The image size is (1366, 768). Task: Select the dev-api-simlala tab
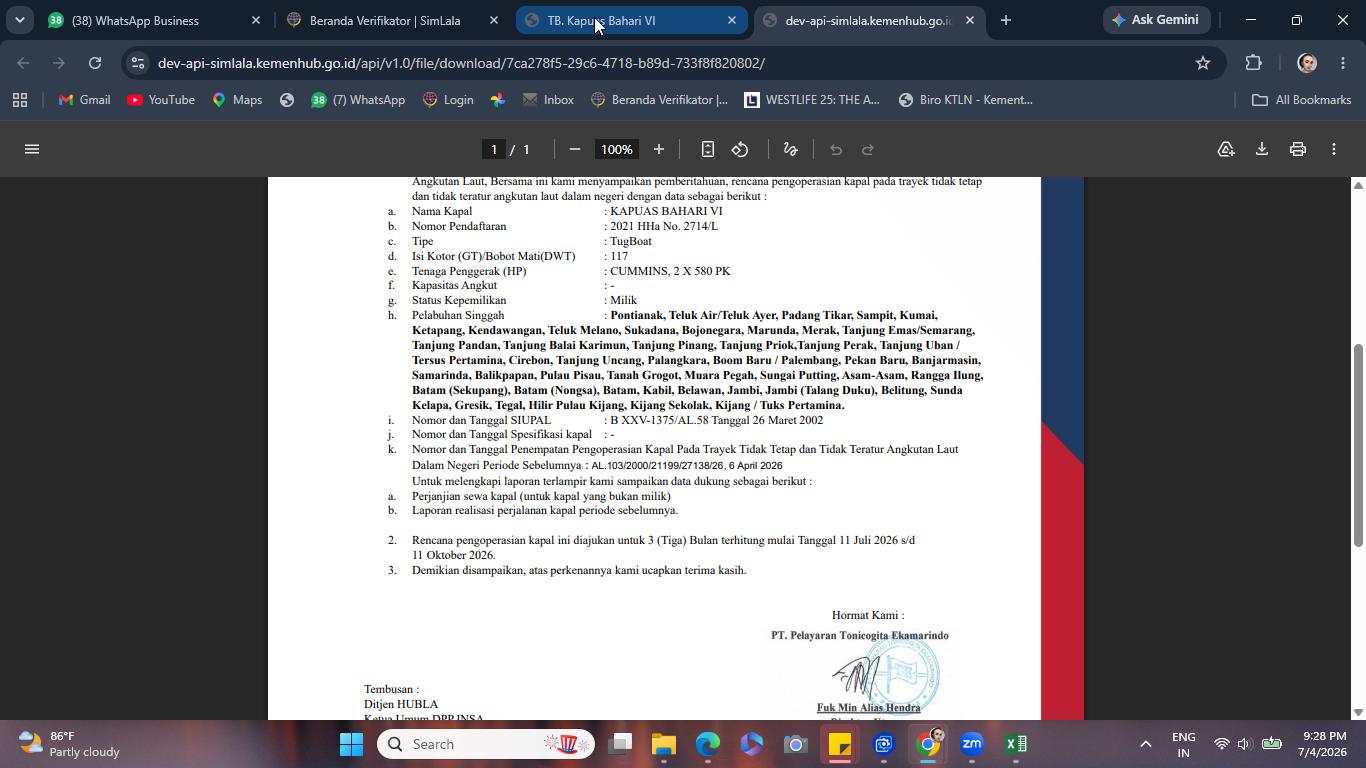tap(868, 20)
